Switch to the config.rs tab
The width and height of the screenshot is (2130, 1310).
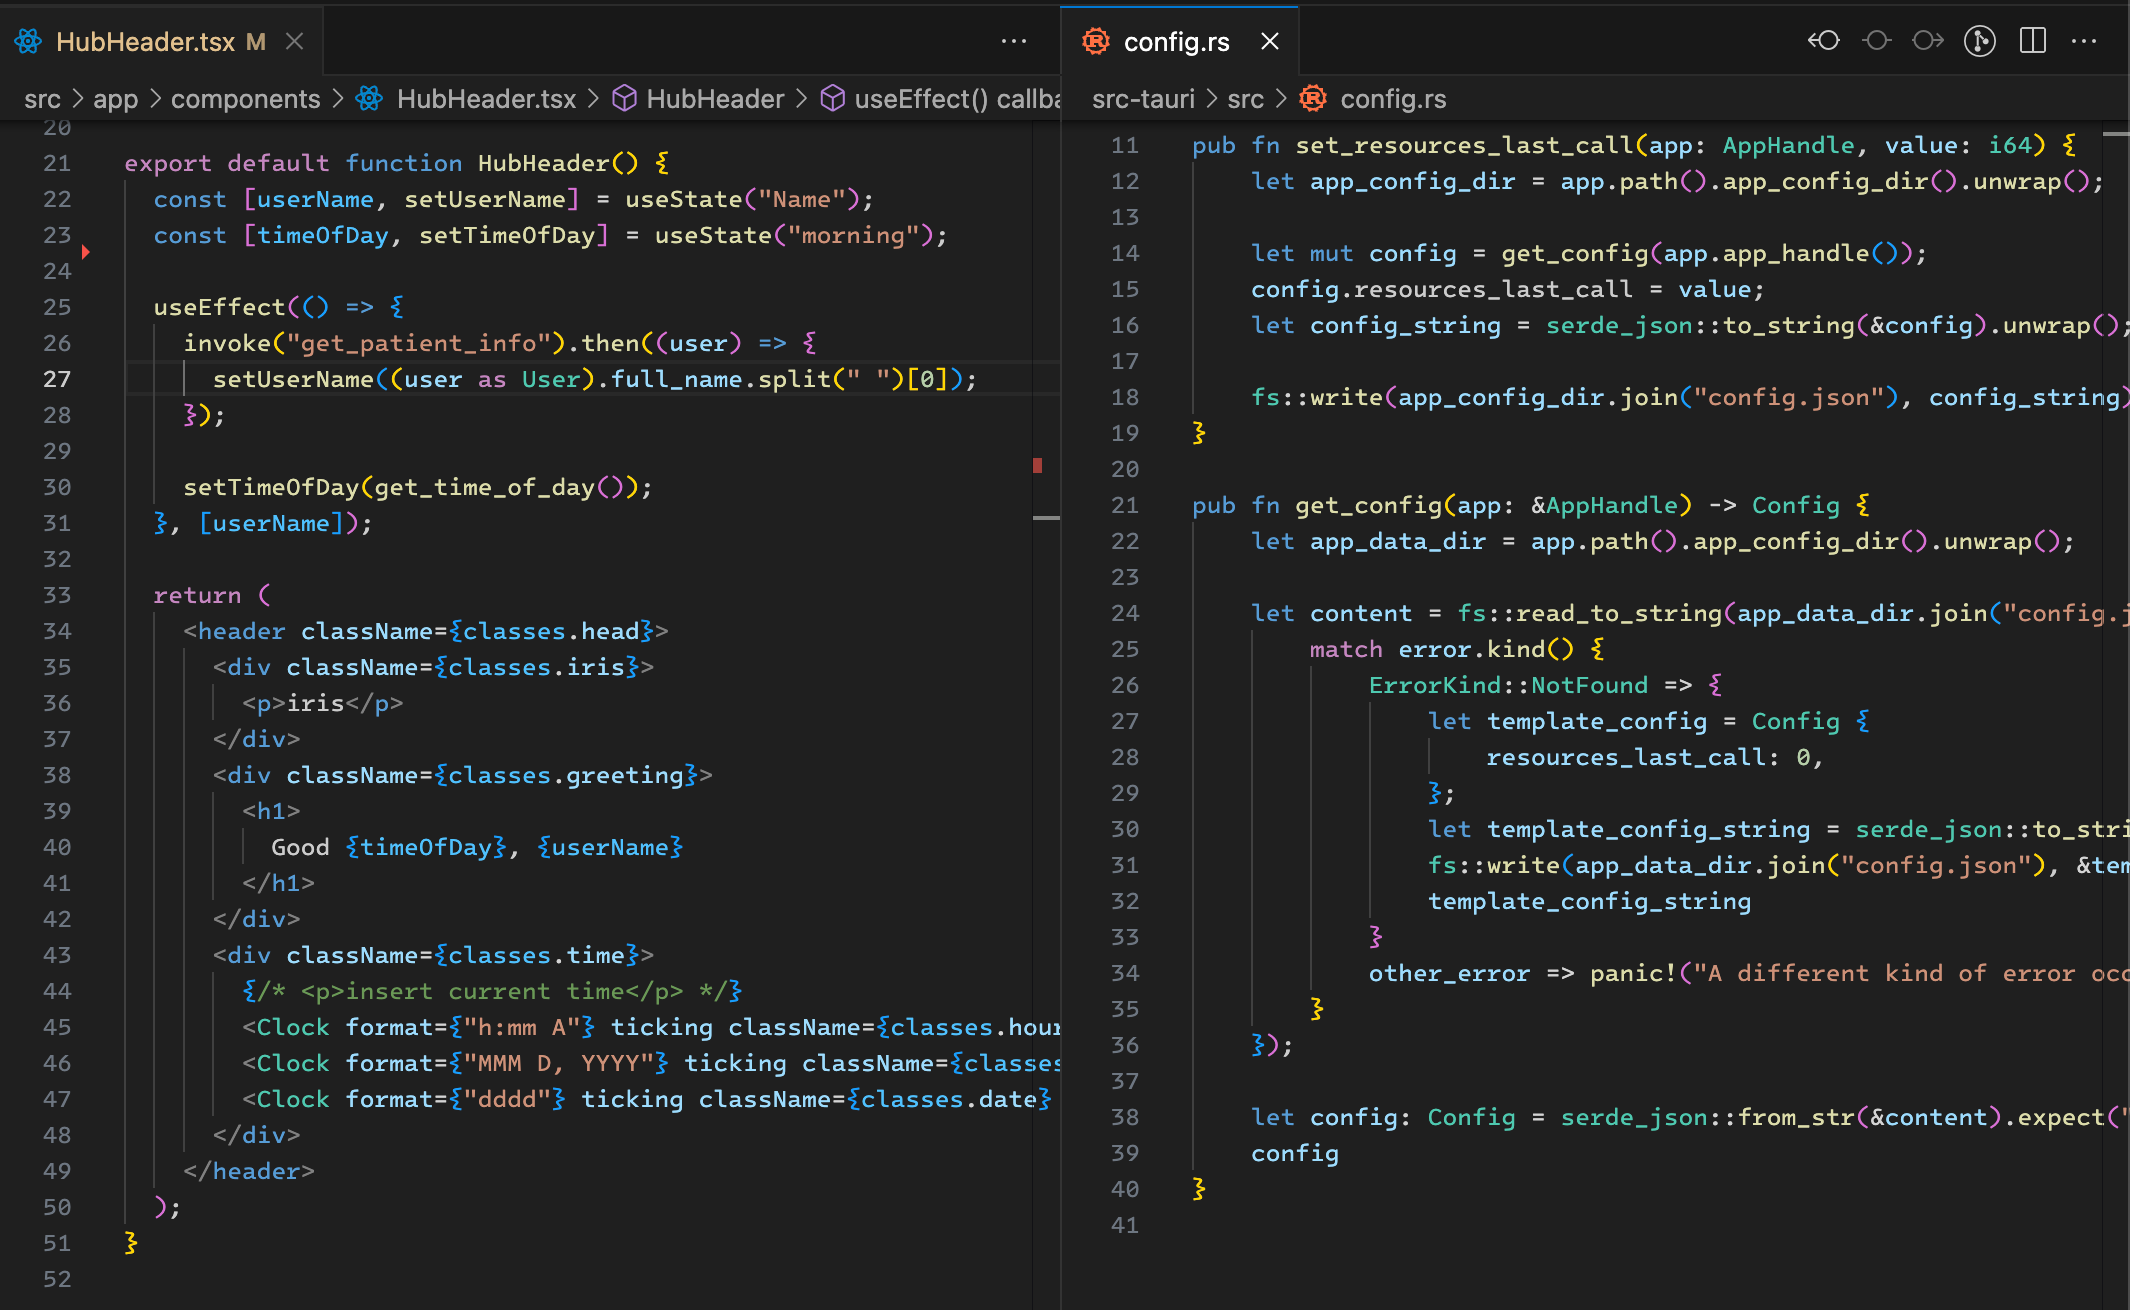(x=1177, y=41)
